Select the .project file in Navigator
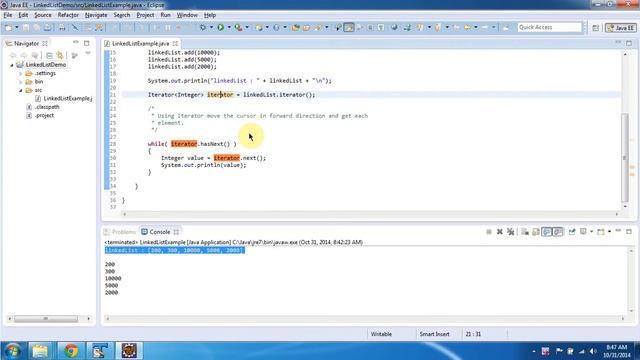The height and width of the screenshot is (360, 640). click(x=40, y=116)
